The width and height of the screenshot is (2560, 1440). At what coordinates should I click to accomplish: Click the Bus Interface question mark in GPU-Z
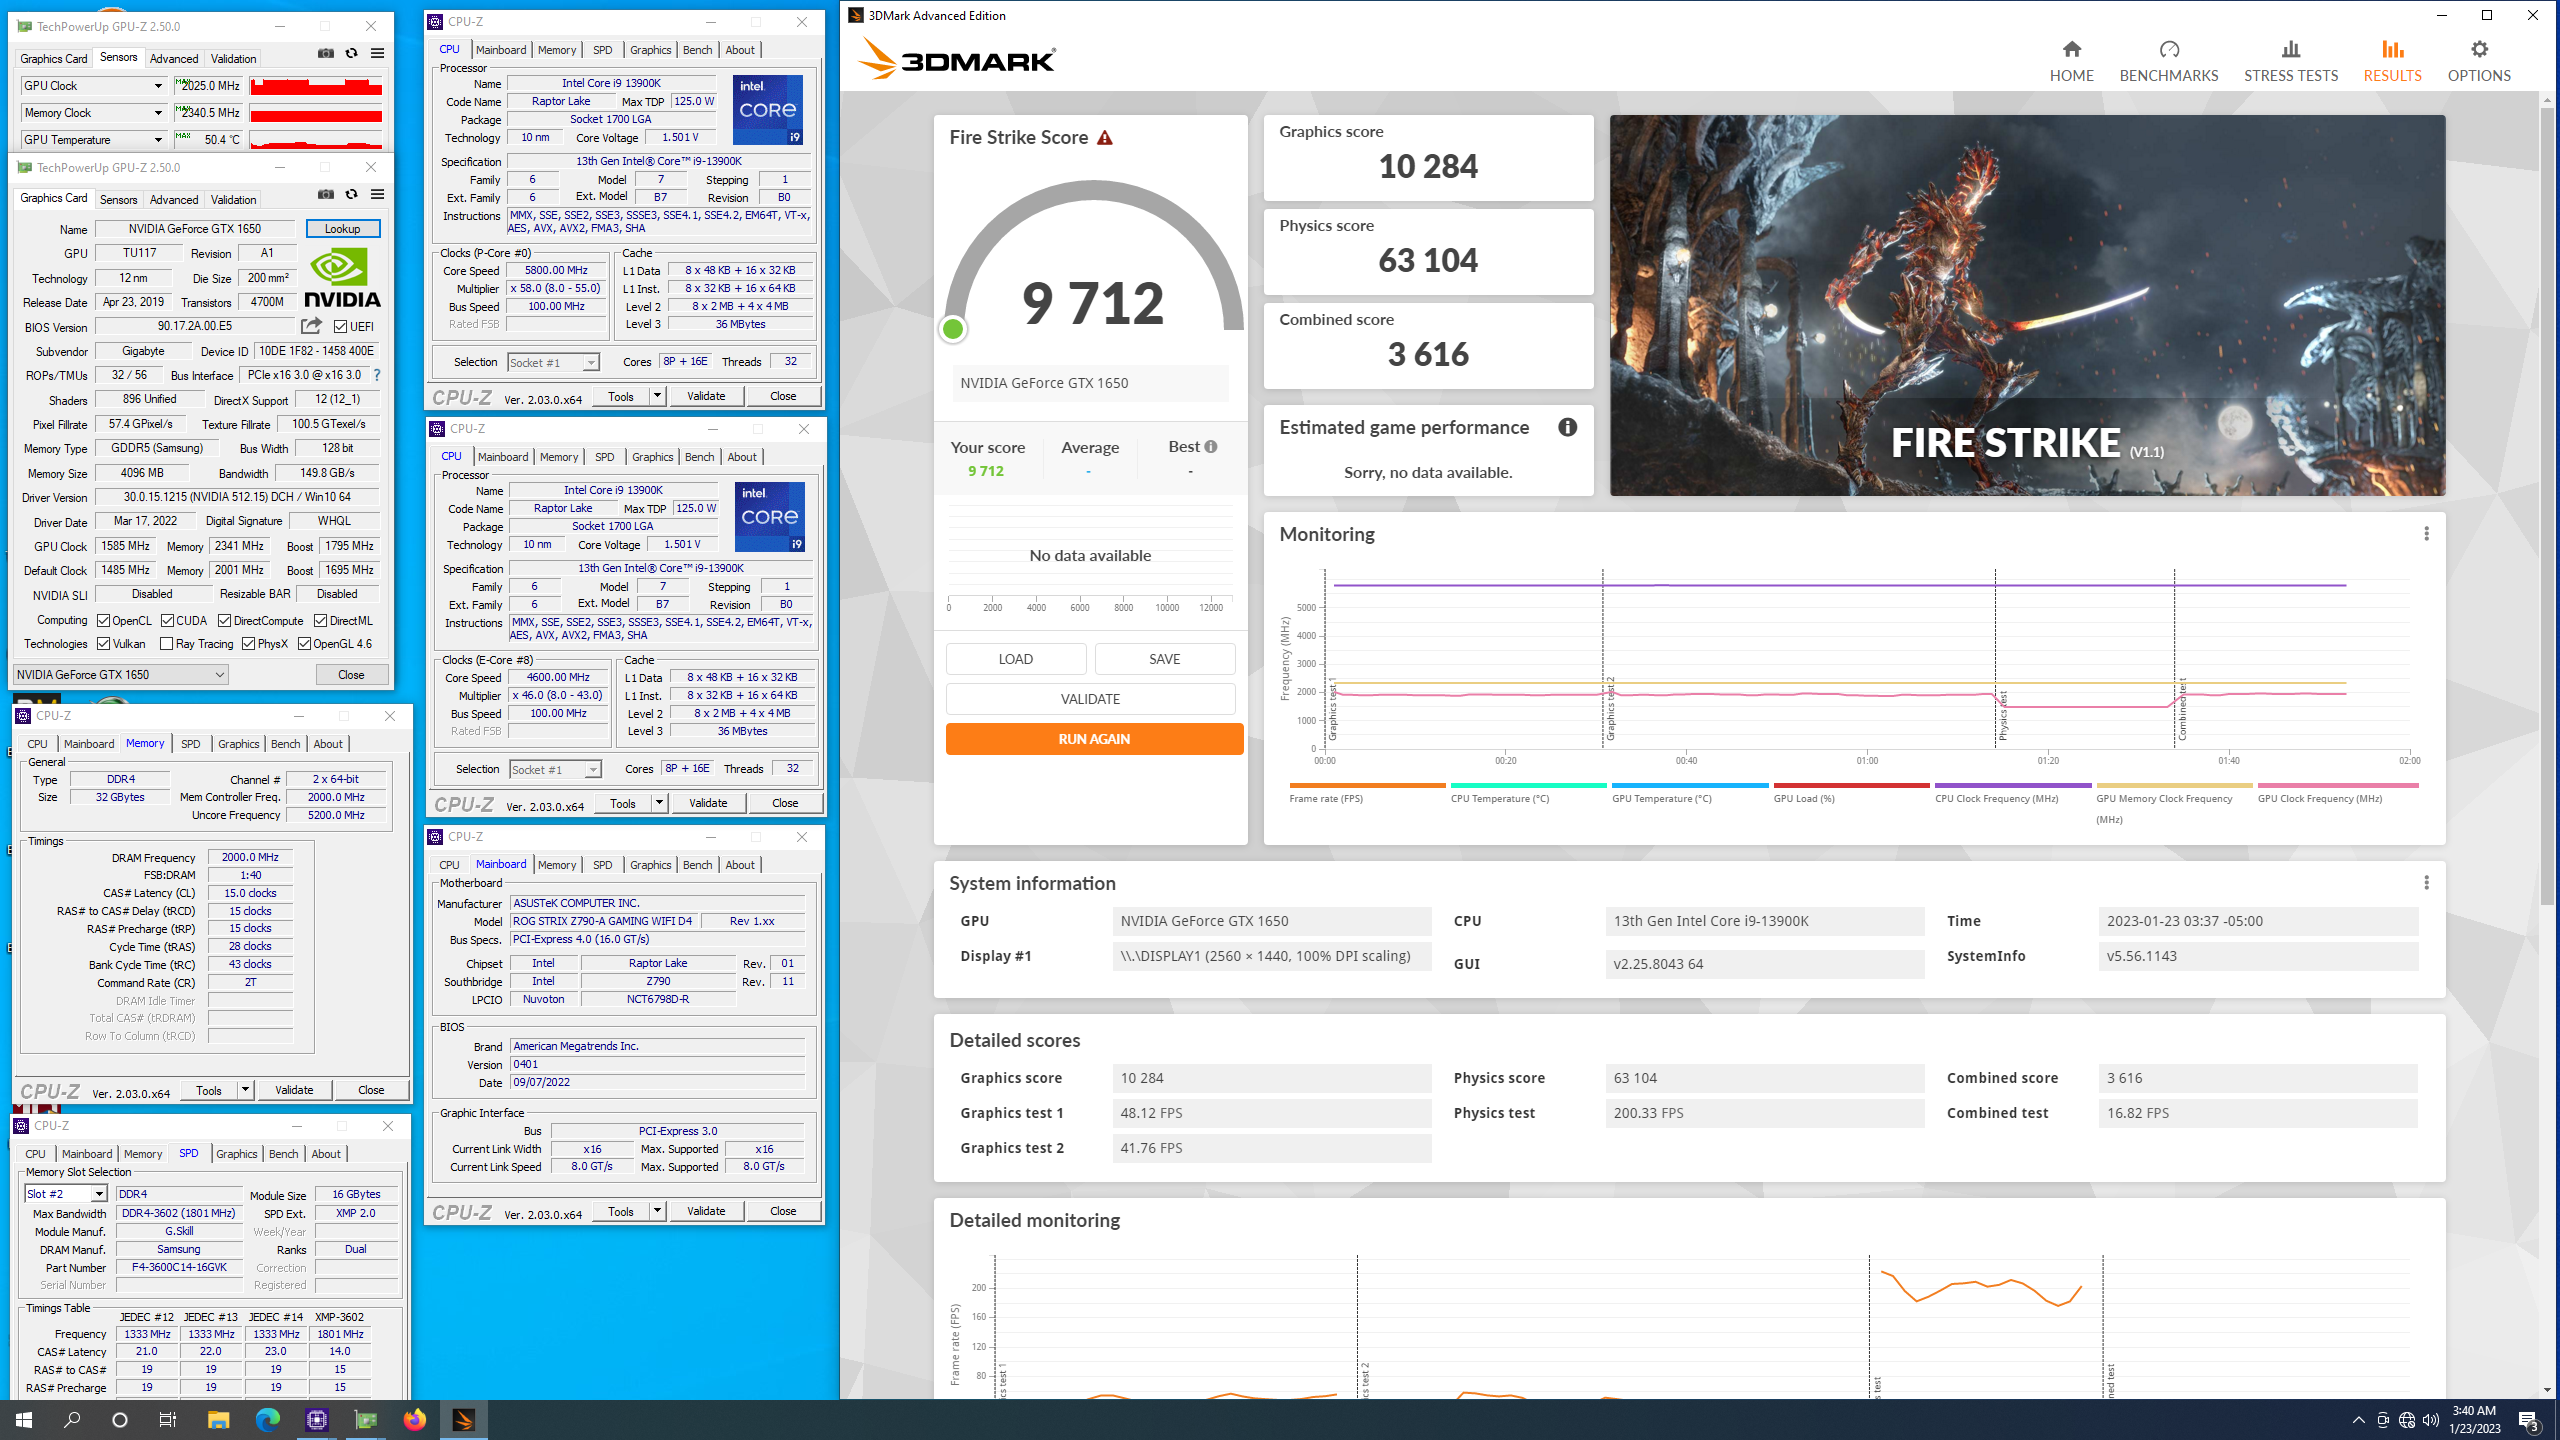point(377,375)
